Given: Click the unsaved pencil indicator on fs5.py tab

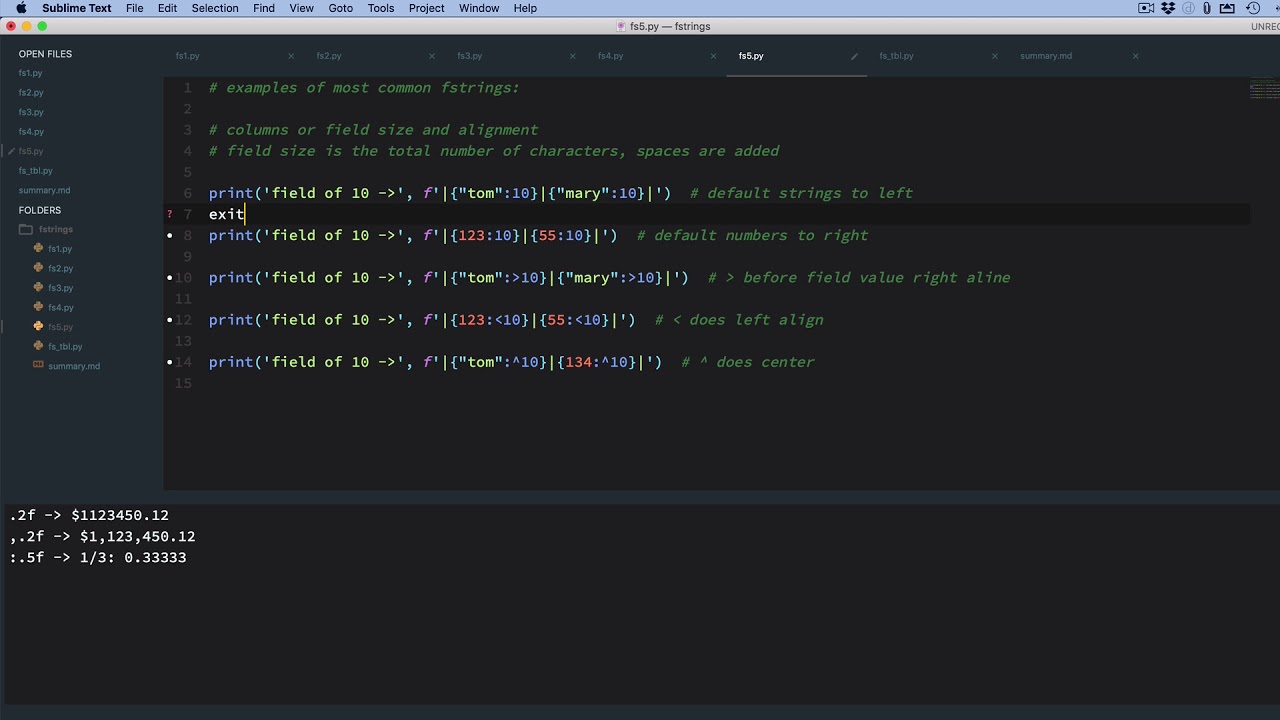Looking at the screenshot, I should click(x=854, y=56).
